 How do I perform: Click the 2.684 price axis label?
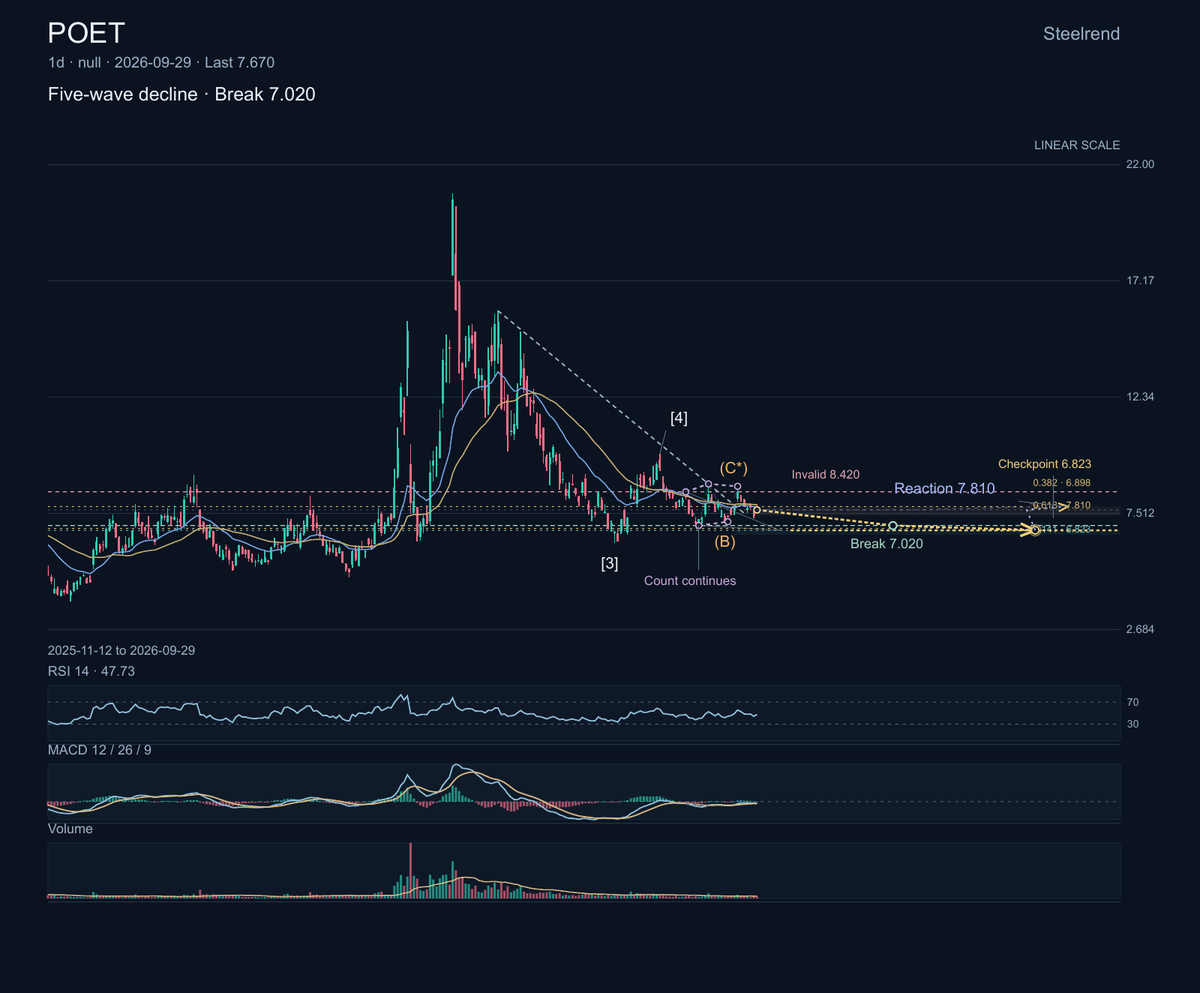(1140, 629)
